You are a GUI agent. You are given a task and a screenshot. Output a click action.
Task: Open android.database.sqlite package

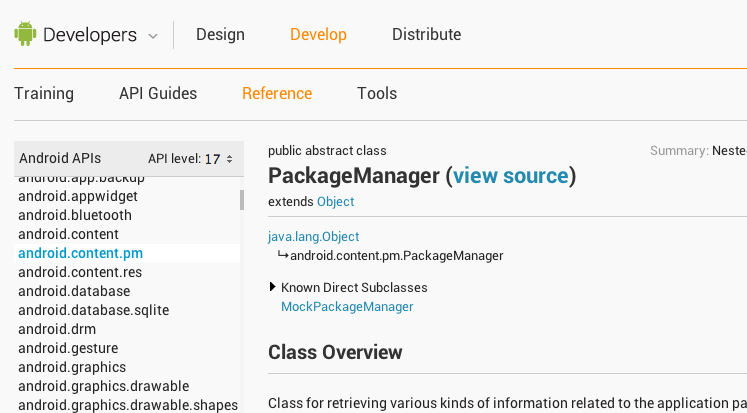pyautogui.click(x=93, y=310)
